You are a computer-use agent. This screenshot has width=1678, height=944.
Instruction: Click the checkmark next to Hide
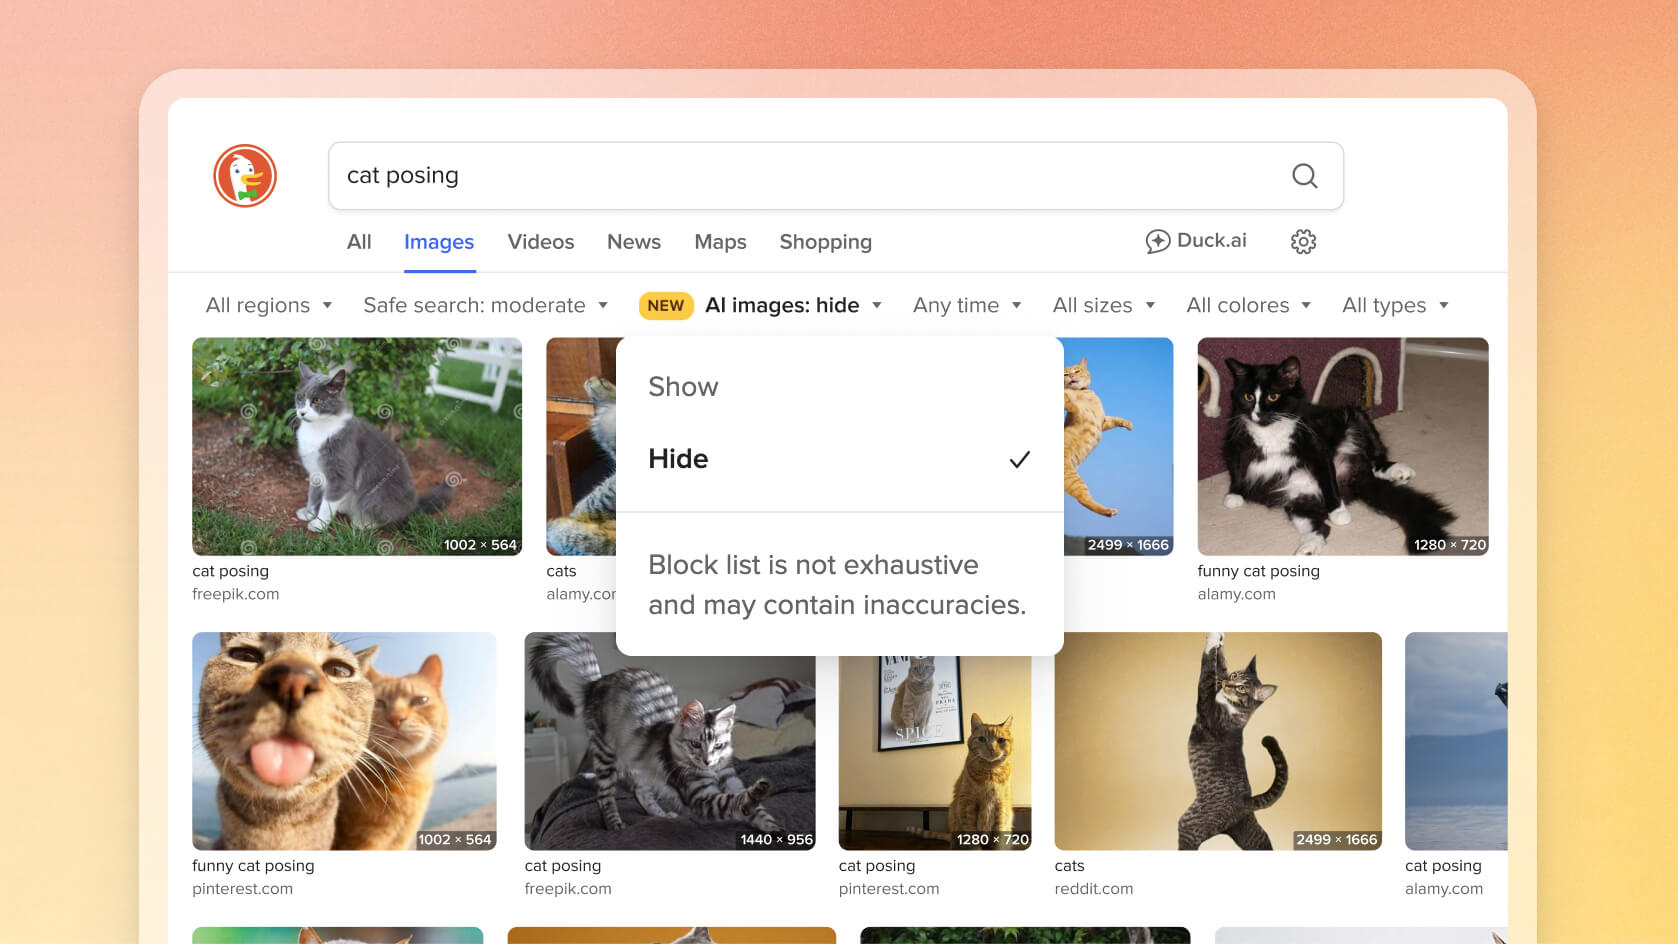pyautogui.click(x=1019, y=460)
